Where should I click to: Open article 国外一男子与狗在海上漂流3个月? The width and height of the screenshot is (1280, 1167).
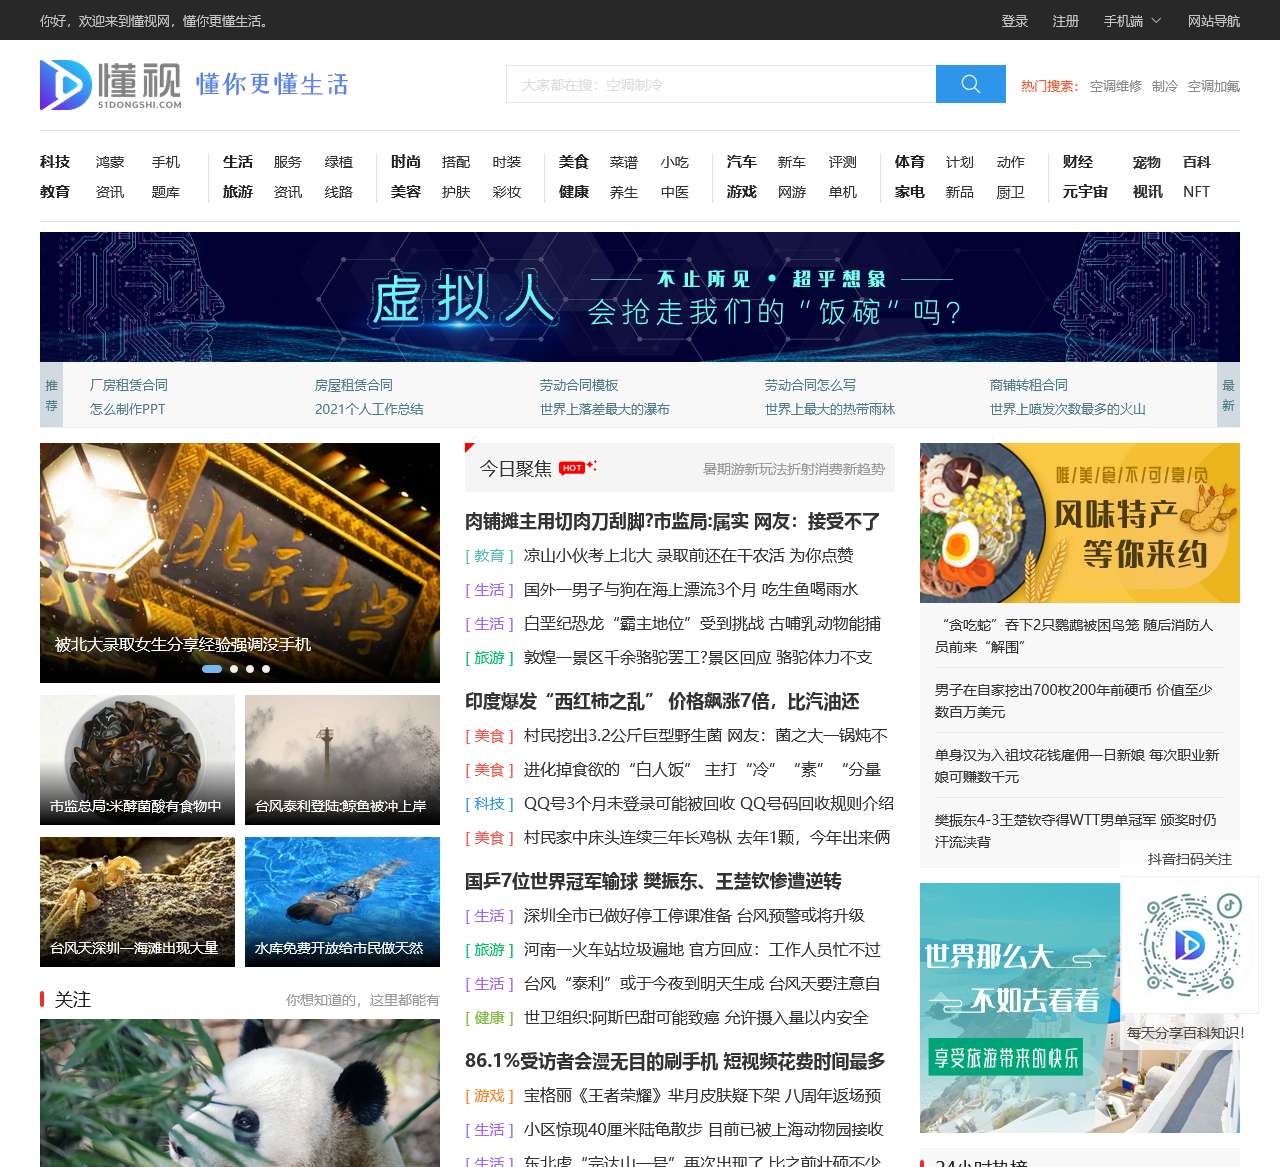tap(691, 590)
